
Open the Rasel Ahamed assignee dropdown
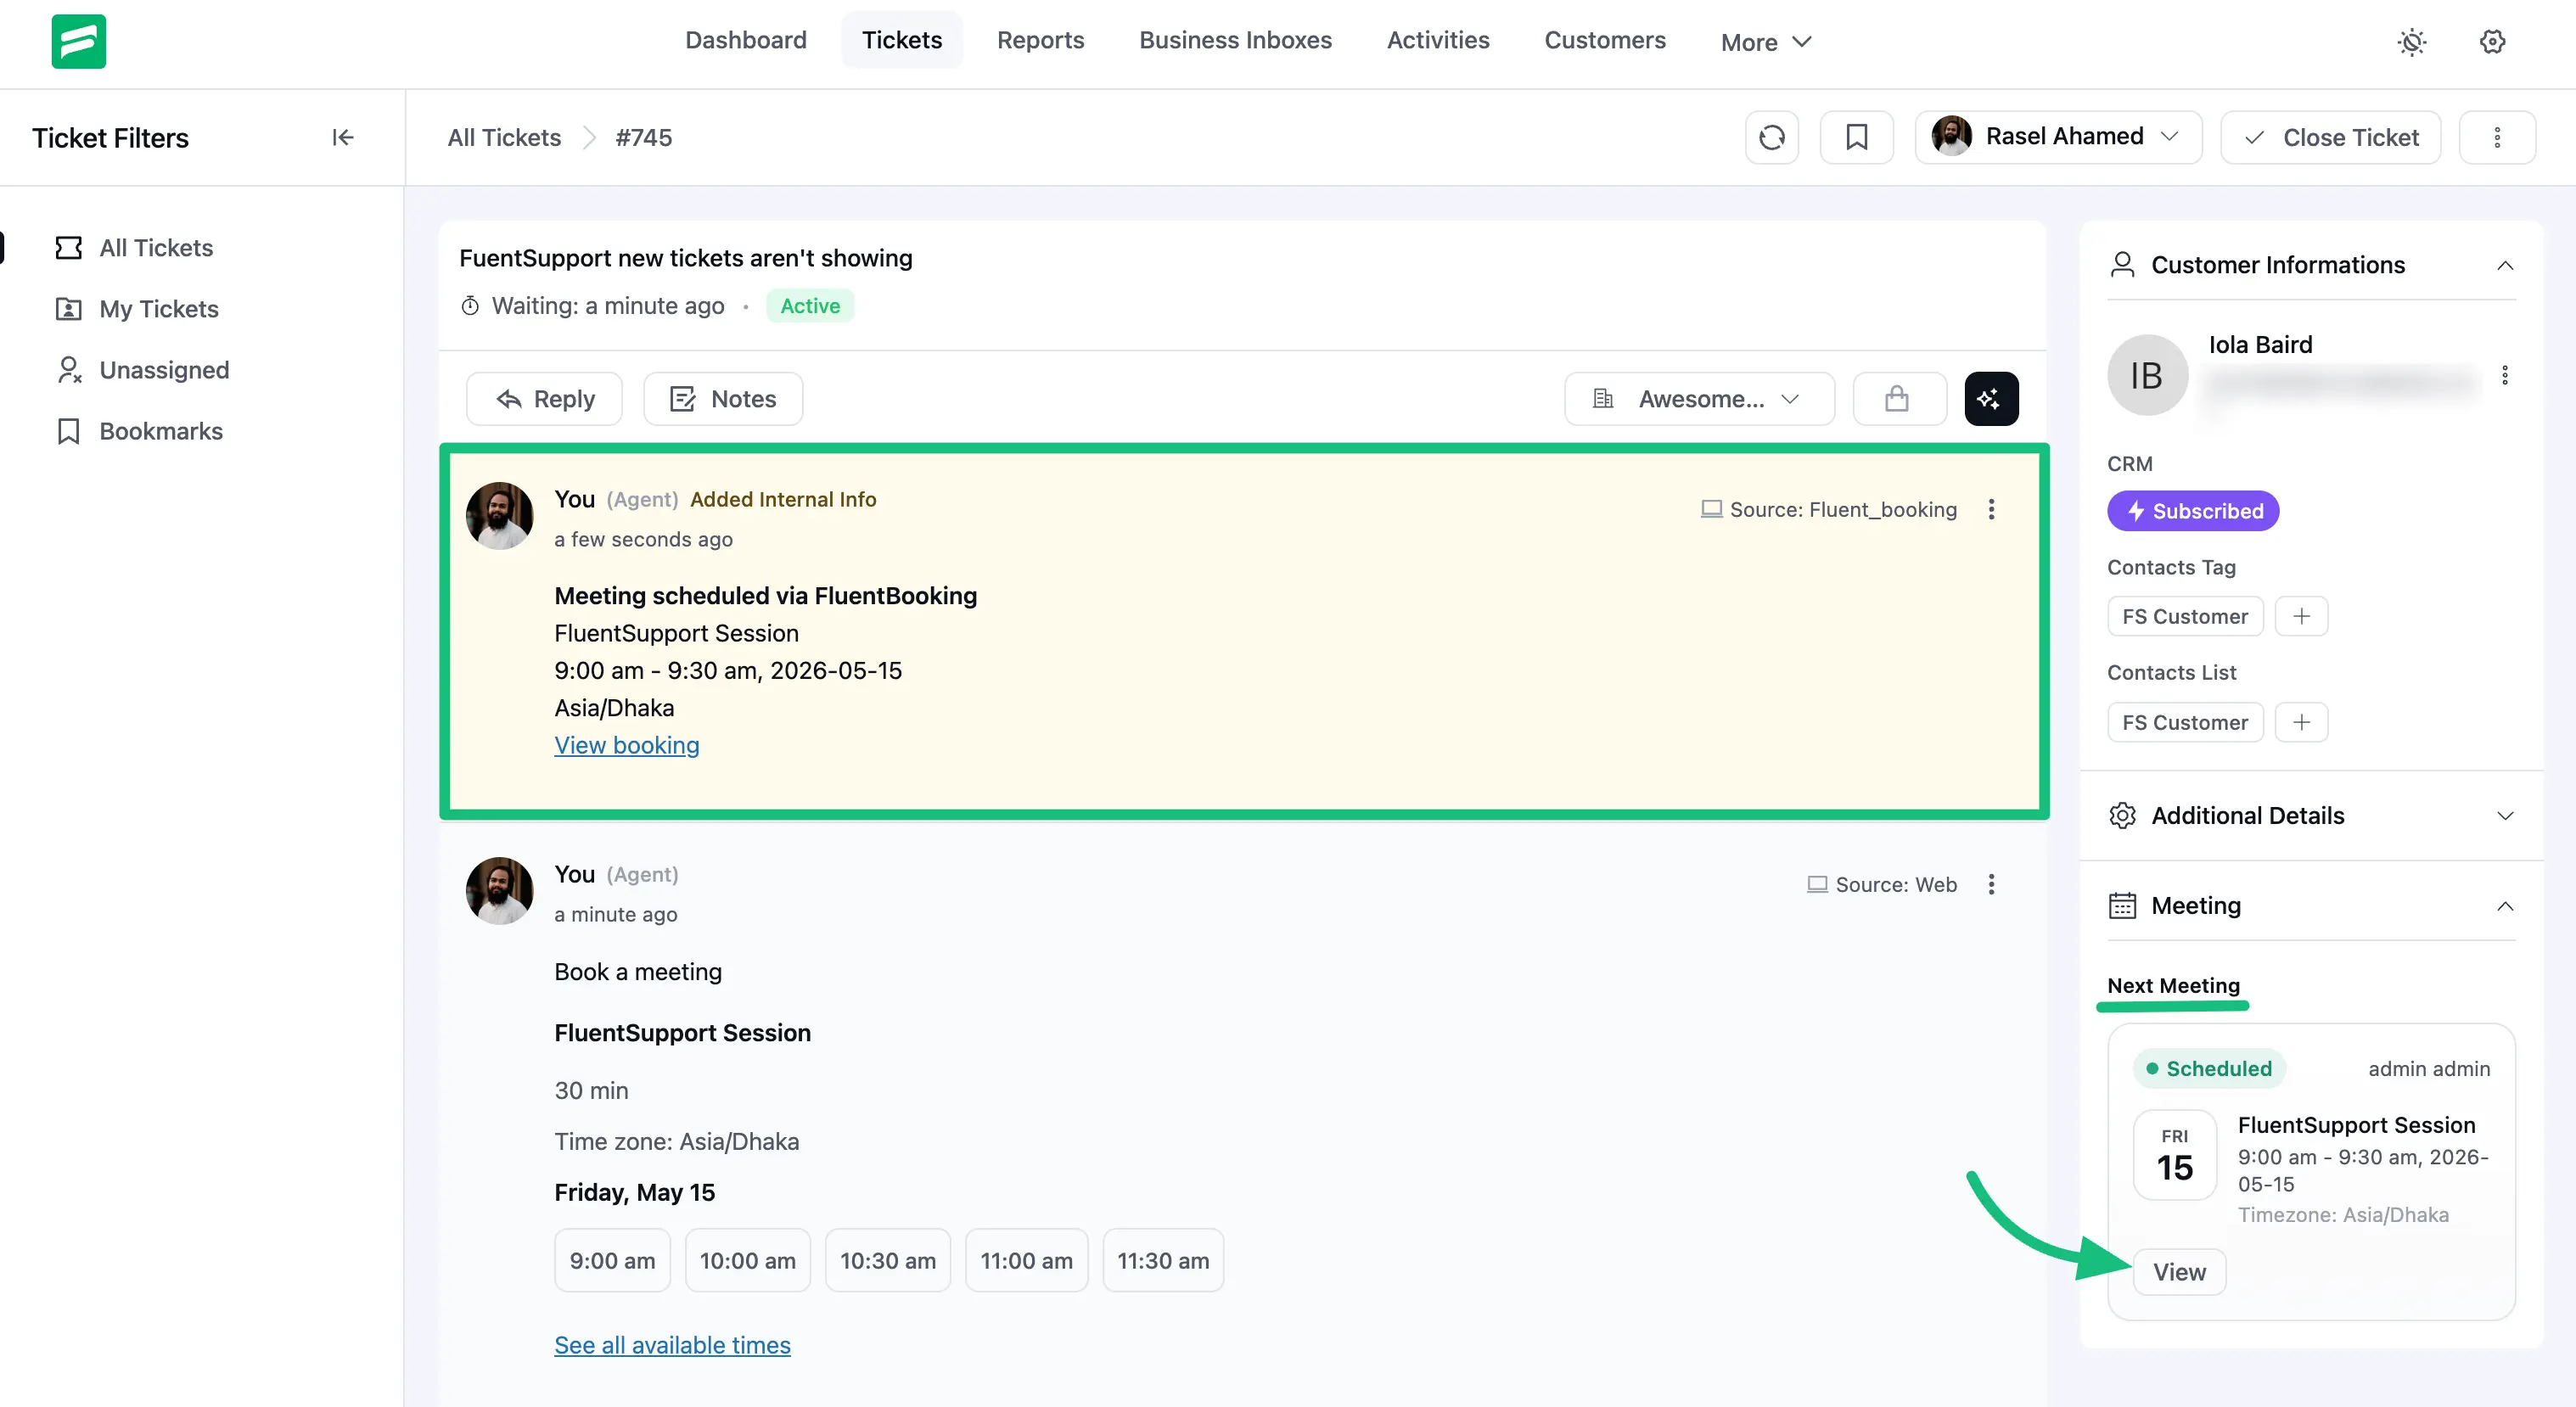coord(2058,137)
